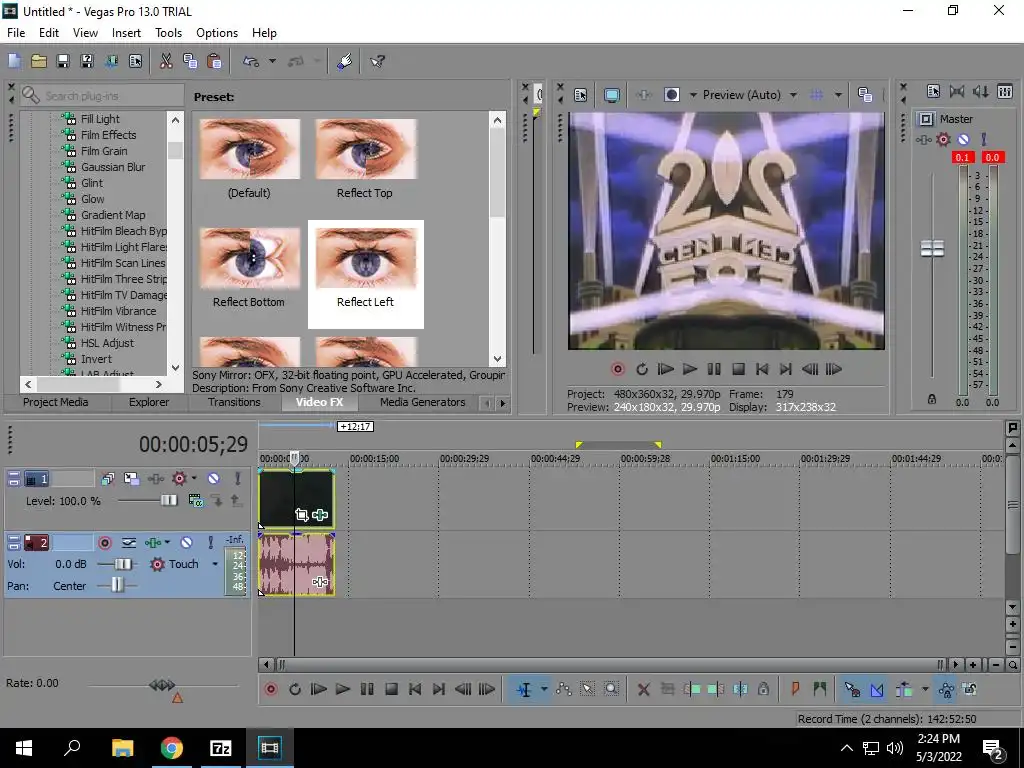Adjust audio track Pan slider
Viewport: 1024px width, 768px height.
pos(117,584)
